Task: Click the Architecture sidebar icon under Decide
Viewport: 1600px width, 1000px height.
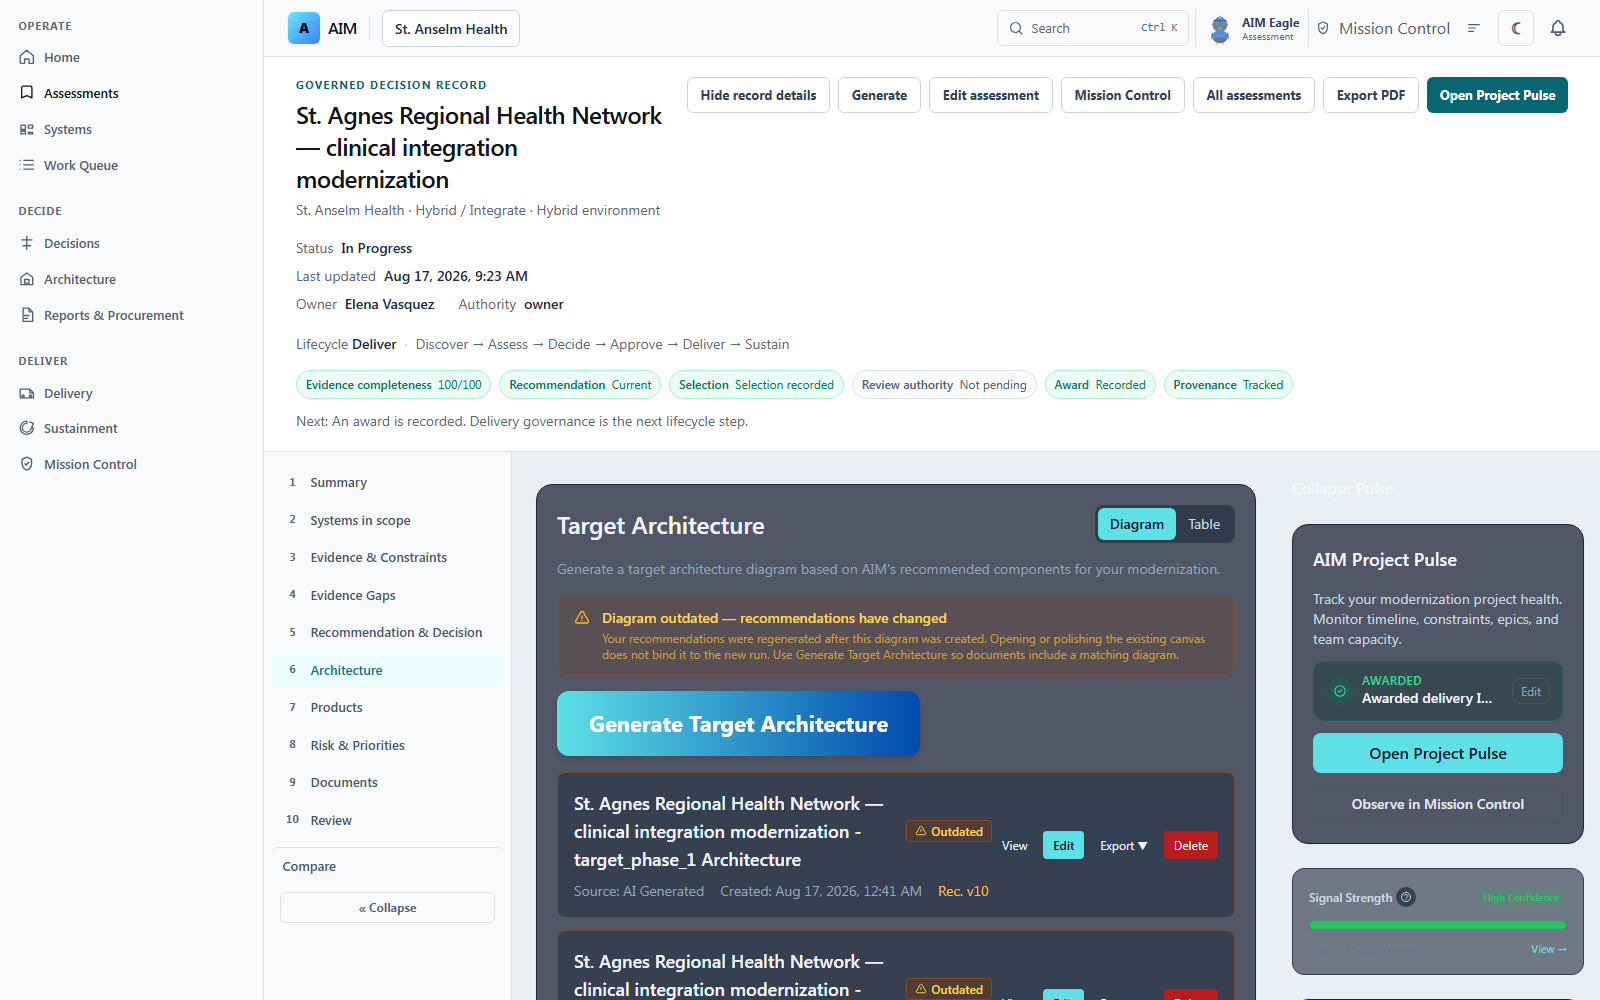Action: [27, 279]
